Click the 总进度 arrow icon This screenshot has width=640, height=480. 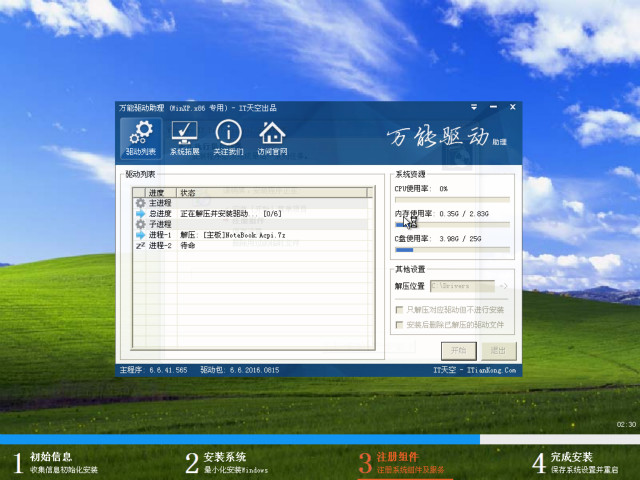(140, 214)
